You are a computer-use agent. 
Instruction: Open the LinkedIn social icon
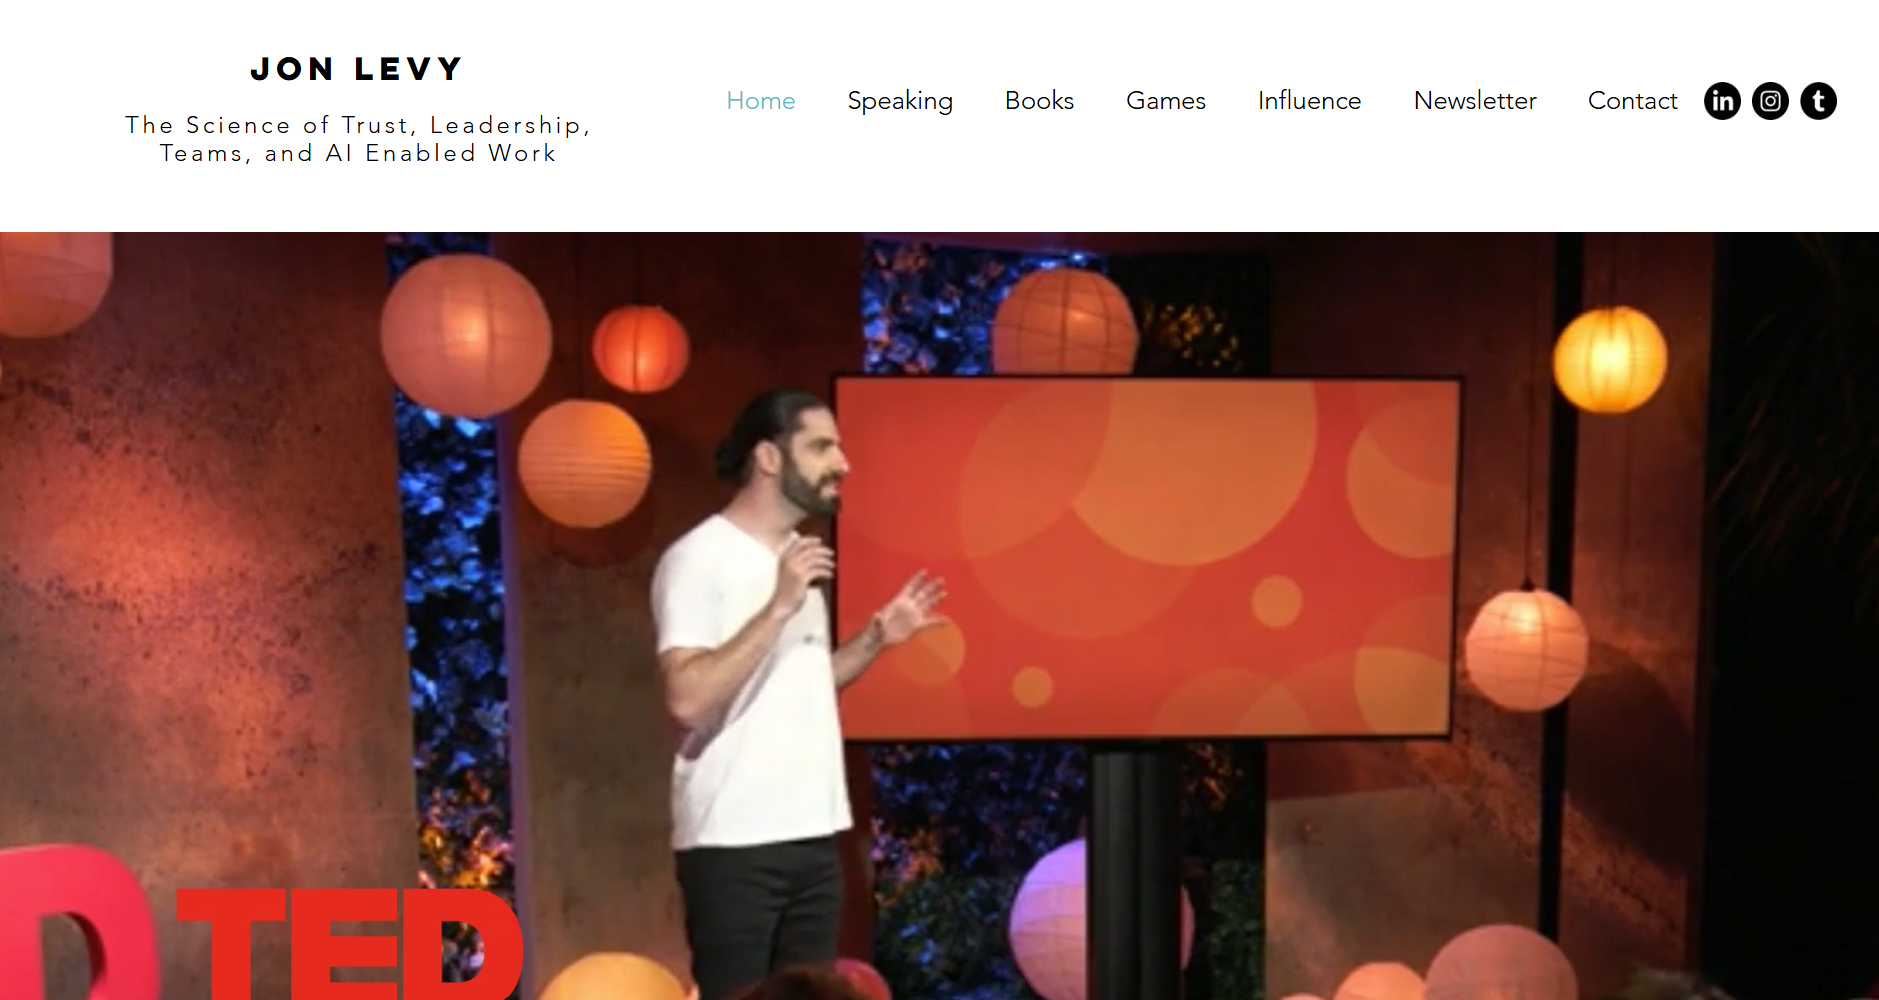[x=1722, y=101]
